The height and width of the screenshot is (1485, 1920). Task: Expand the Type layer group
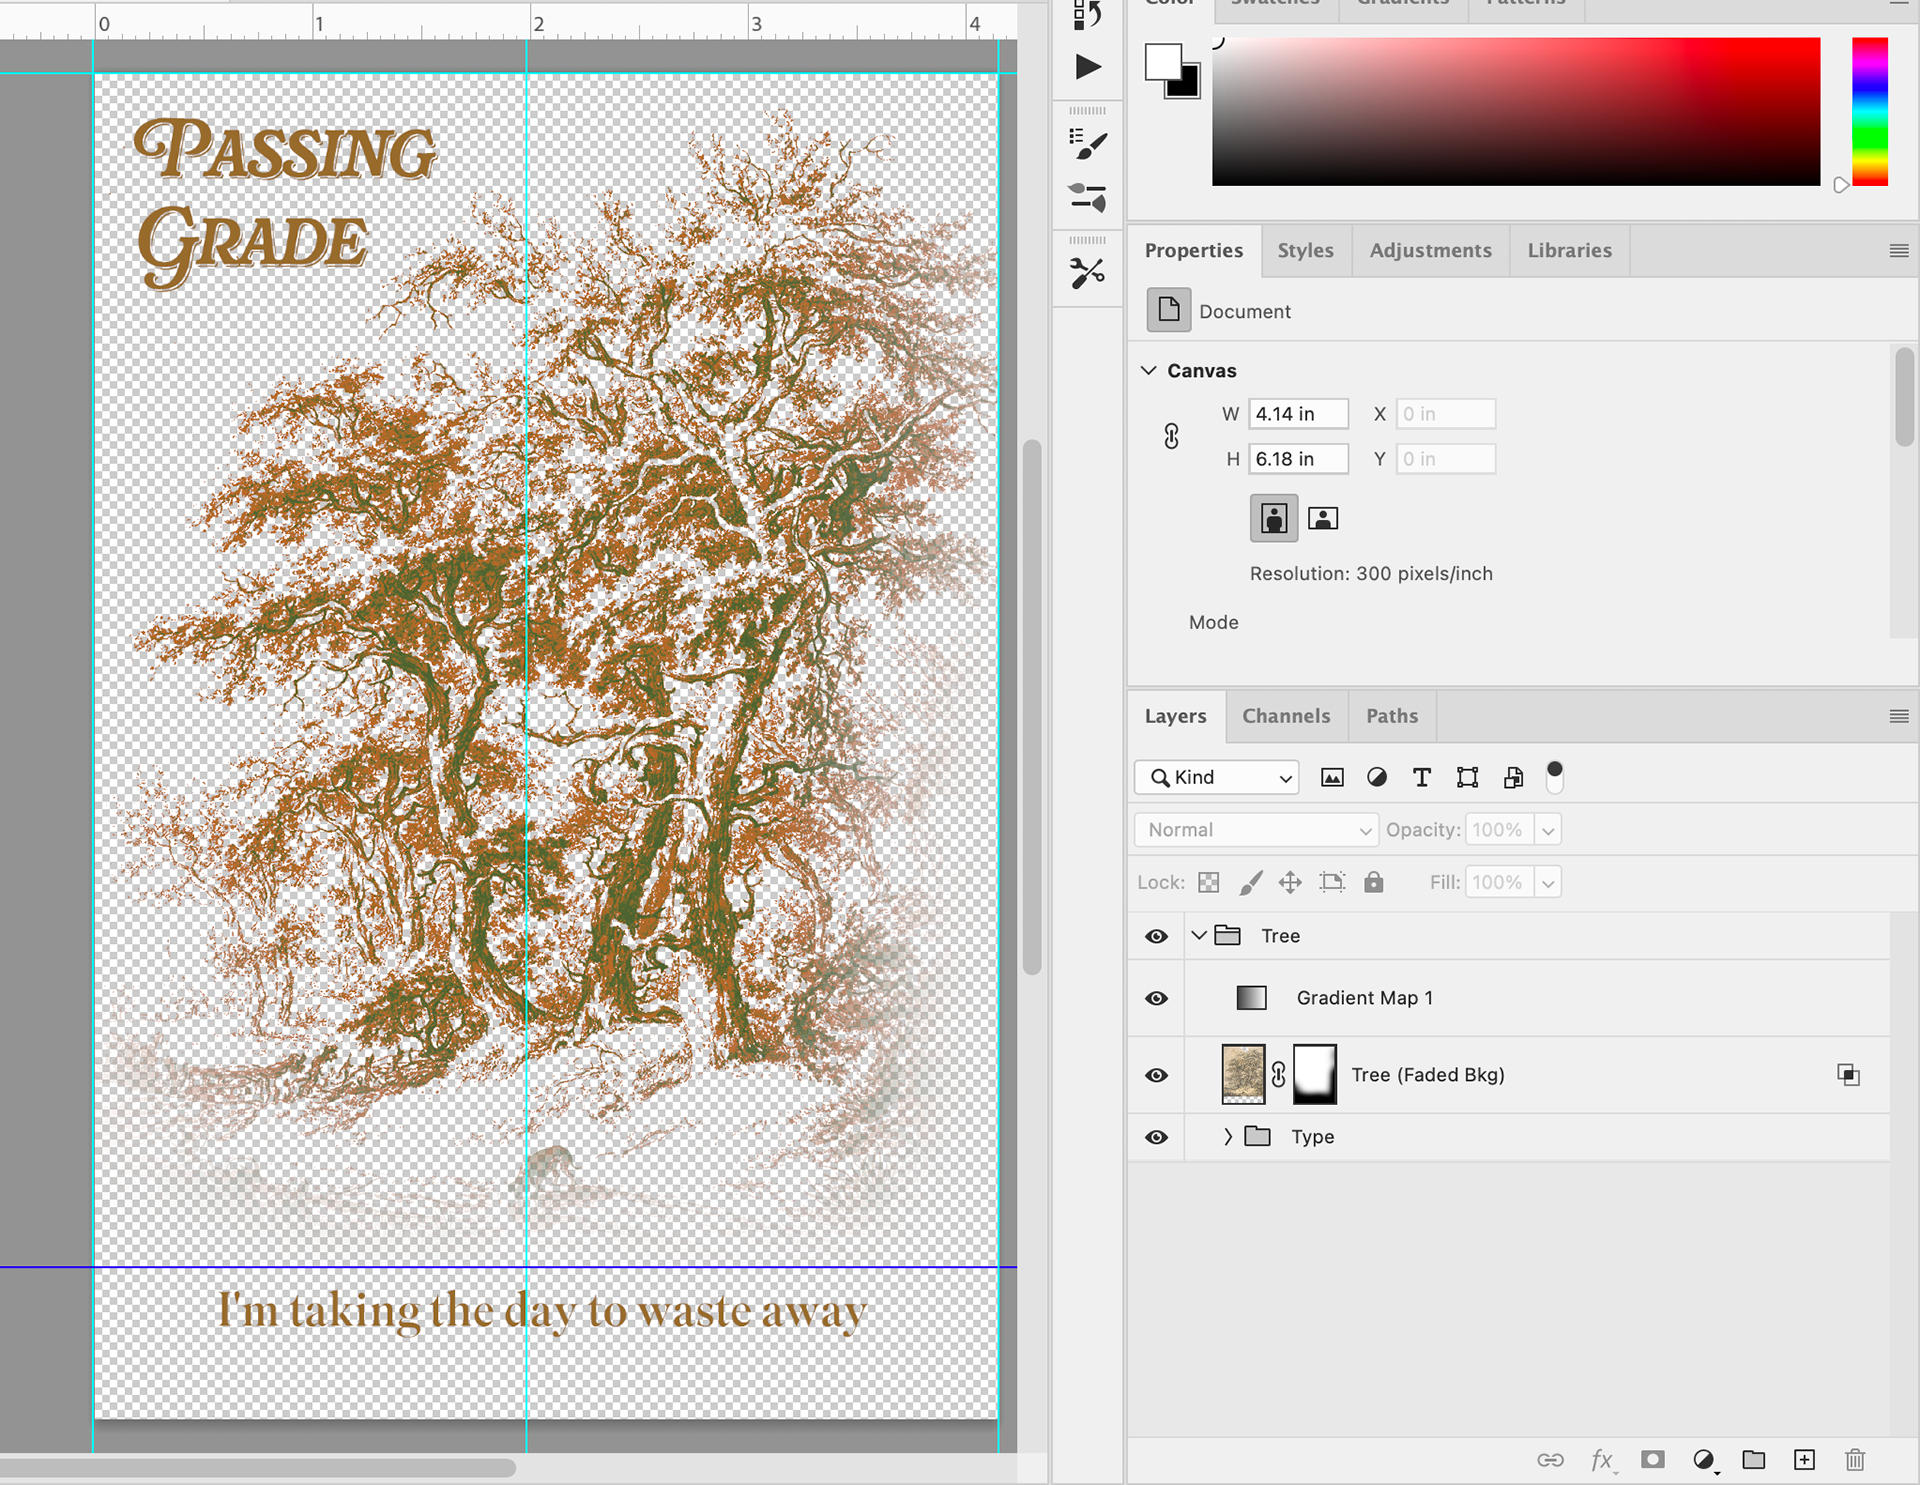coord(1228,1137)
